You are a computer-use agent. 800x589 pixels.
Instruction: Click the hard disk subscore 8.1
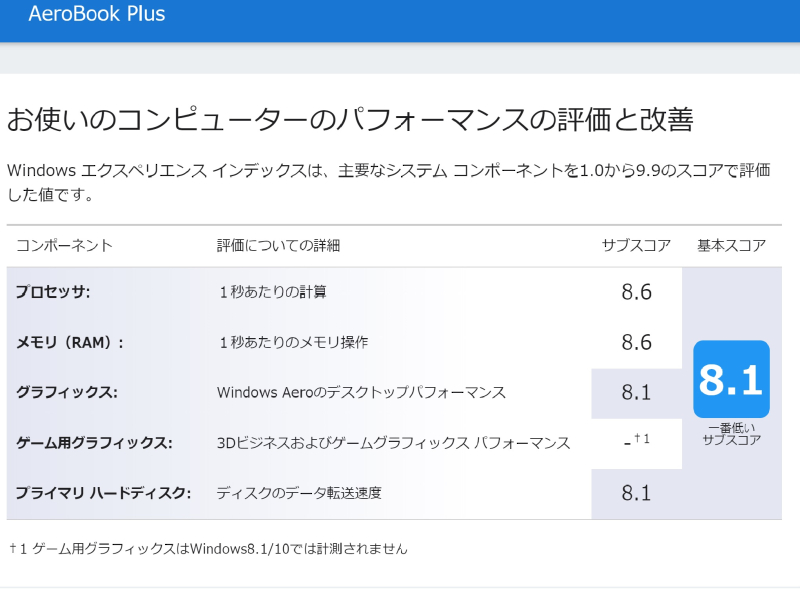[636, 493]
